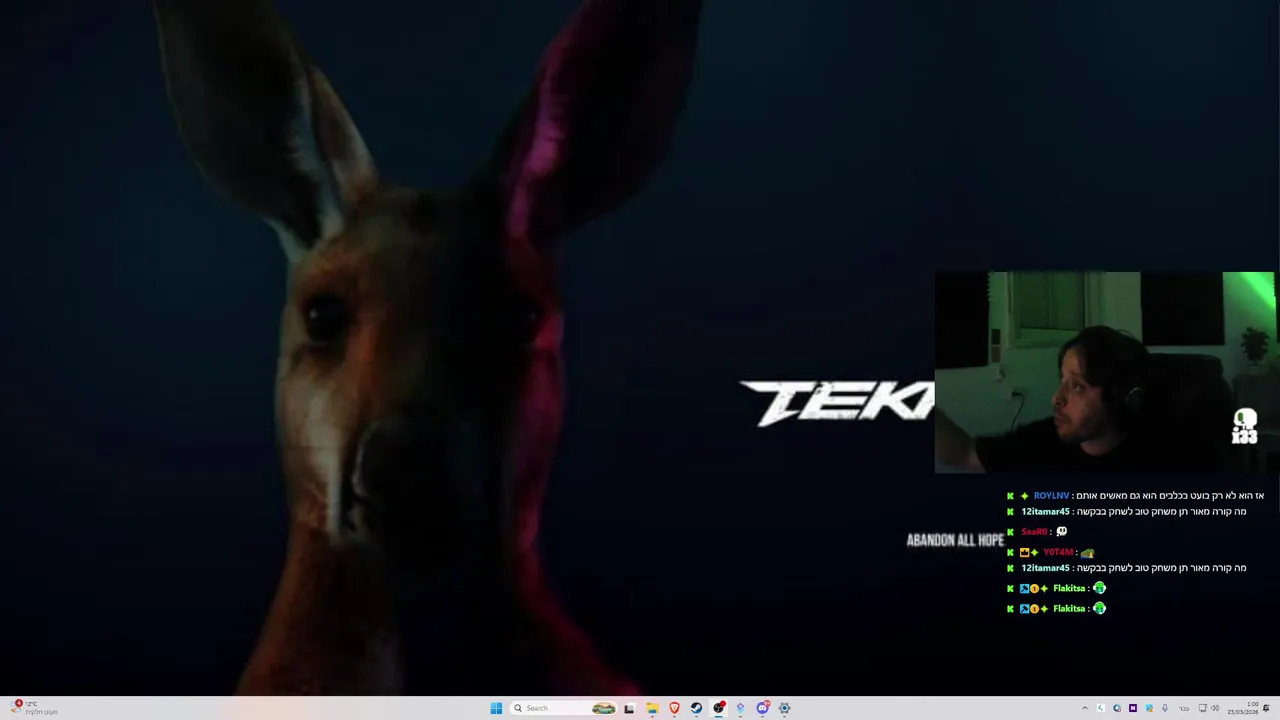Image resolution: width=1280 pixels, height=720 pixels.
Task: Click the search highlight landscape image
Action: pyautogui.click(x=603, y=708)
